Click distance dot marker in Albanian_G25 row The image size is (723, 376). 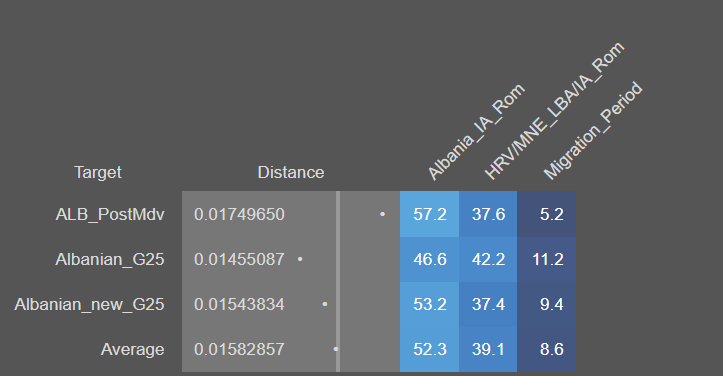(x=300, y=259)
